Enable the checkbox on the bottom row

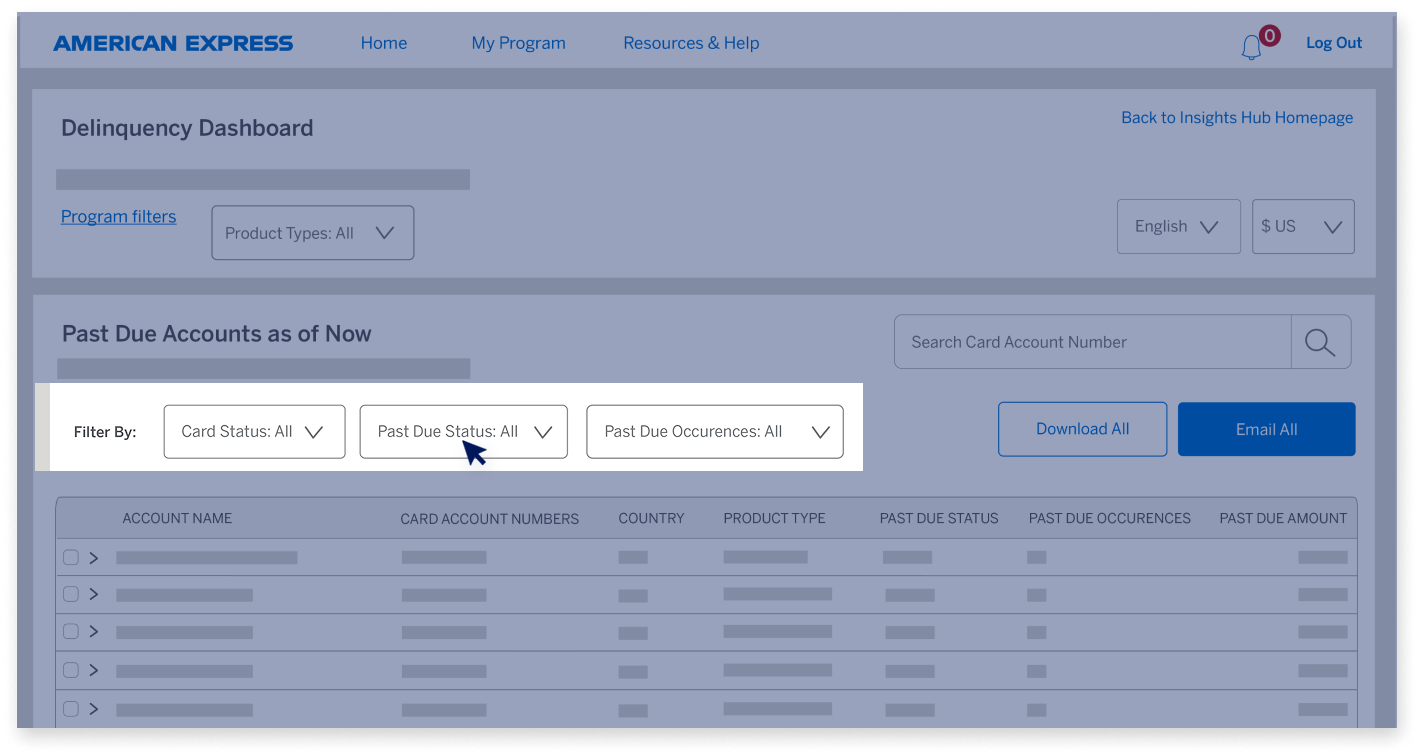(x=70, y=708)
